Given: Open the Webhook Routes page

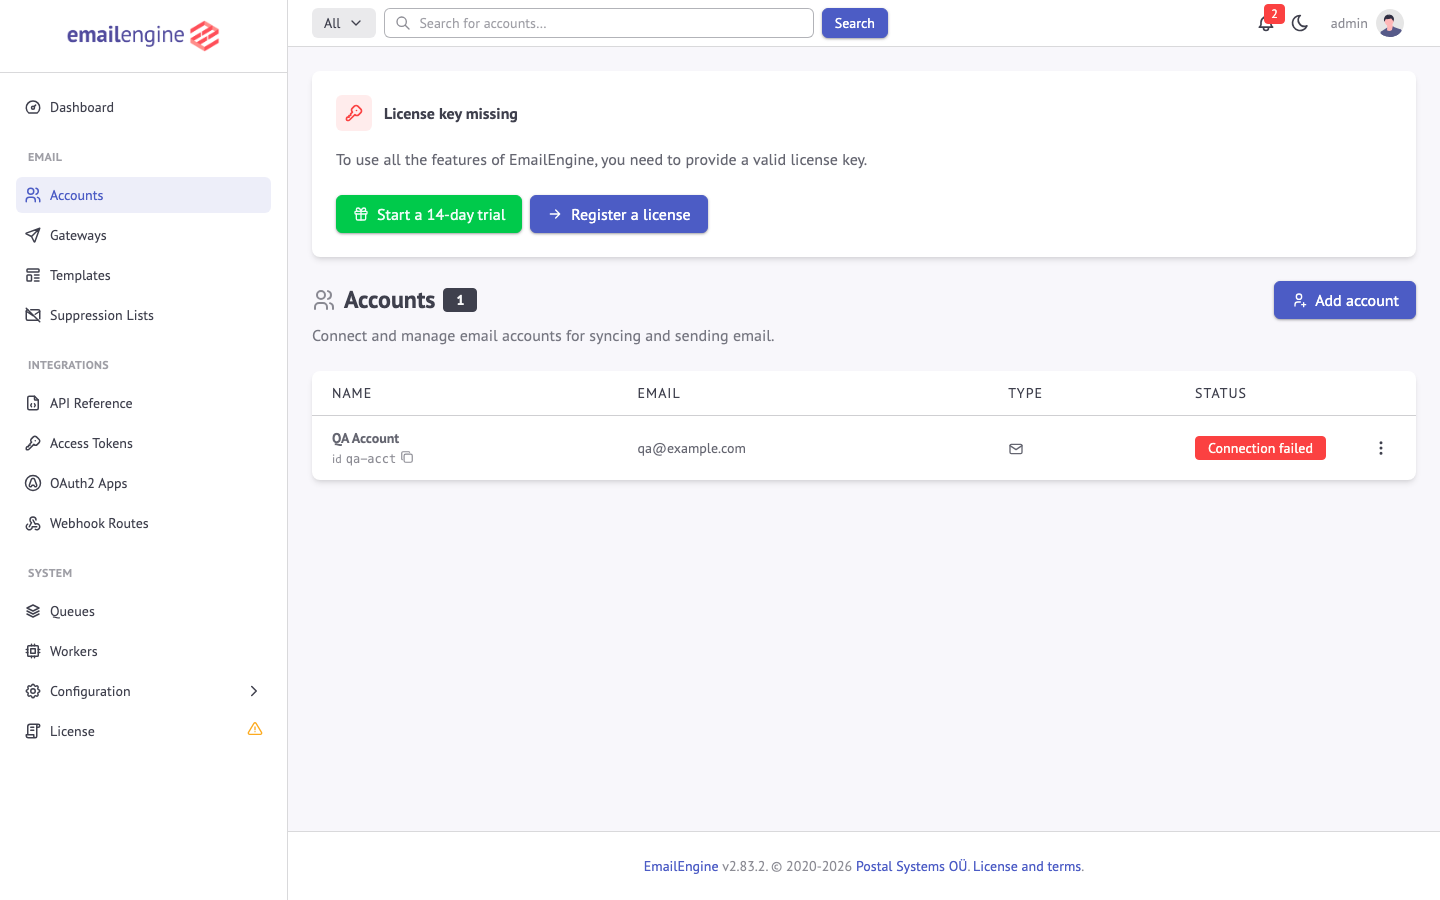Looking at the screenshot, I should (143, 523).
